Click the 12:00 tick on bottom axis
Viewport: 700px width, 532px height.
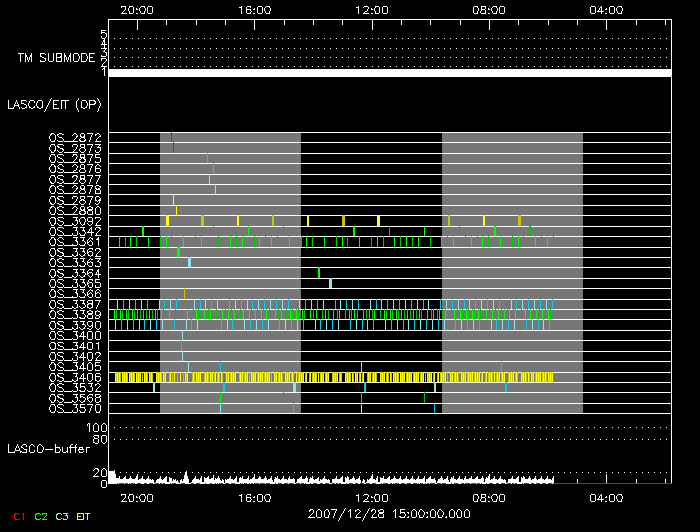(x=372, y=497)
